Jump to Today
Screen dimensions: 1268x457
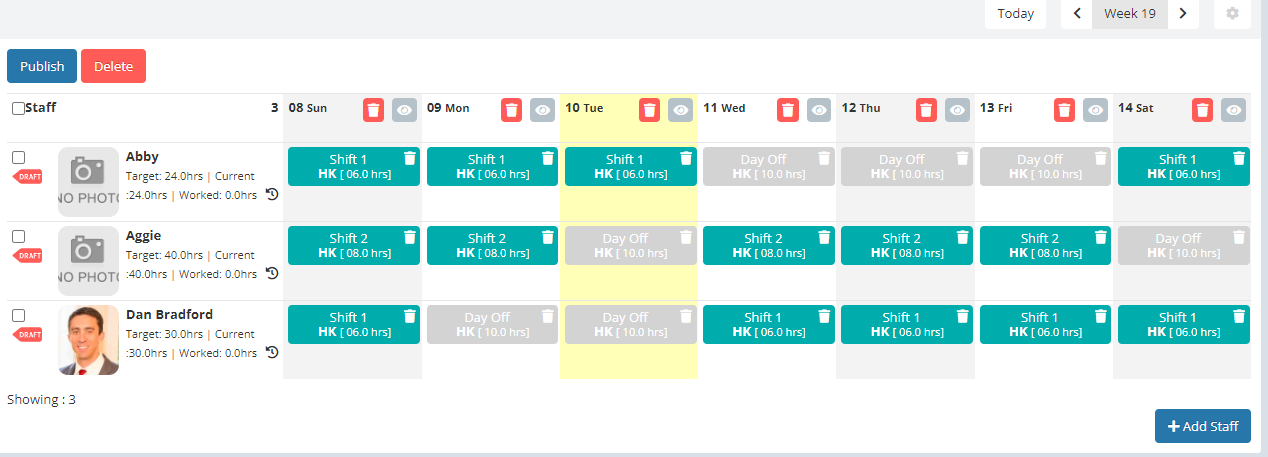point(1015,14)
